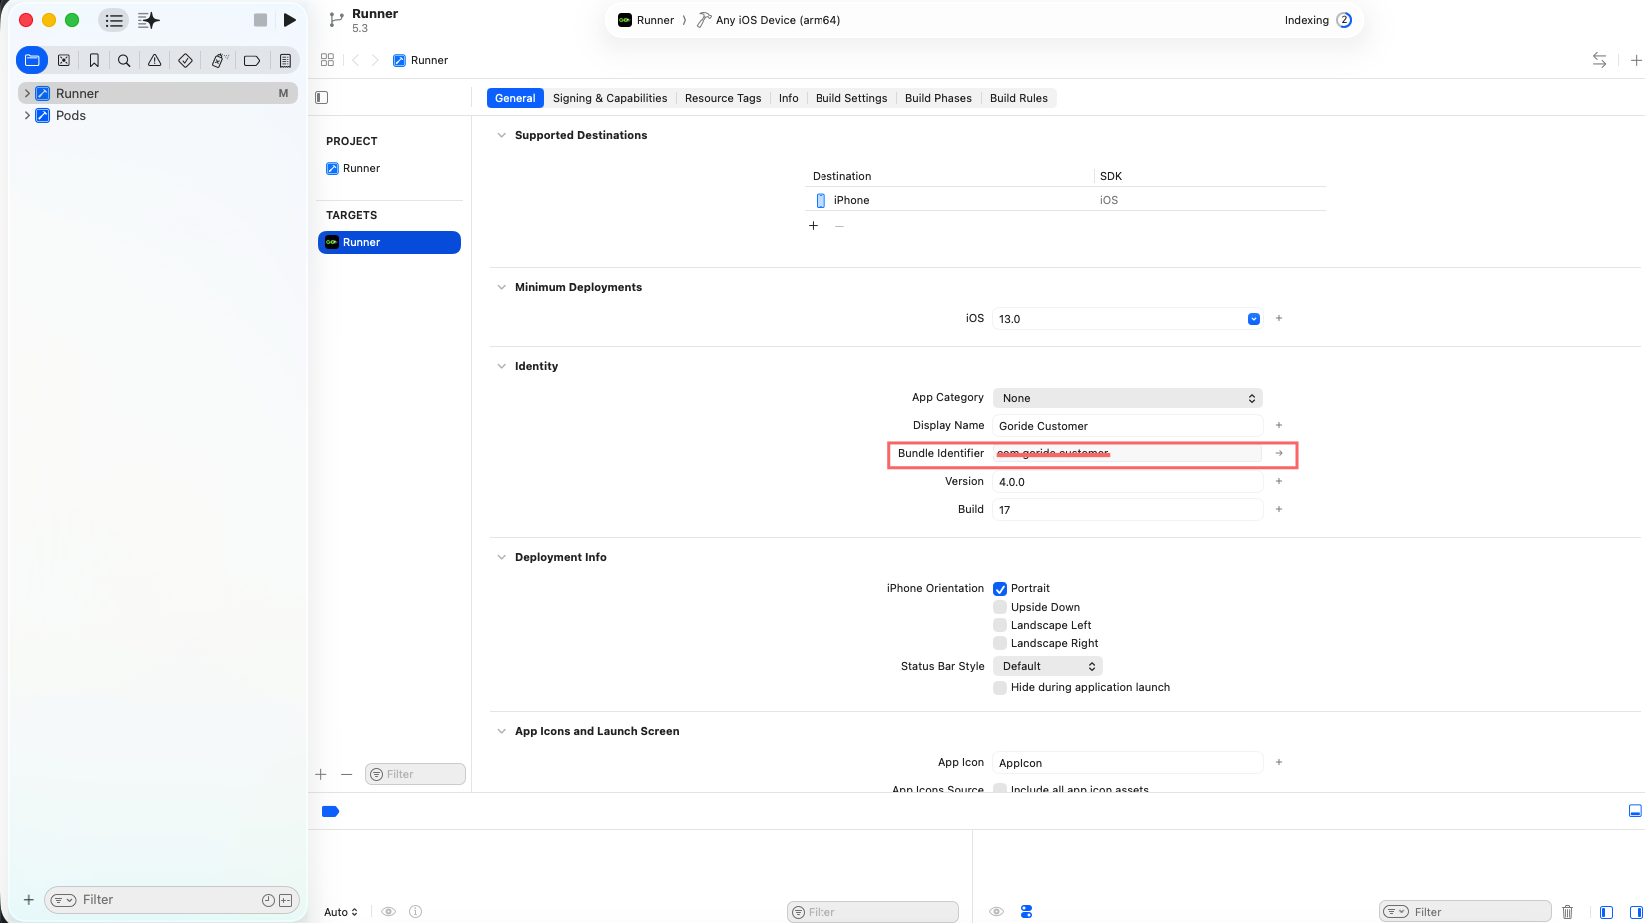Open the Status Bar Style dropdown
The width and height of the screenshot is (1645, 923).
1047,666
